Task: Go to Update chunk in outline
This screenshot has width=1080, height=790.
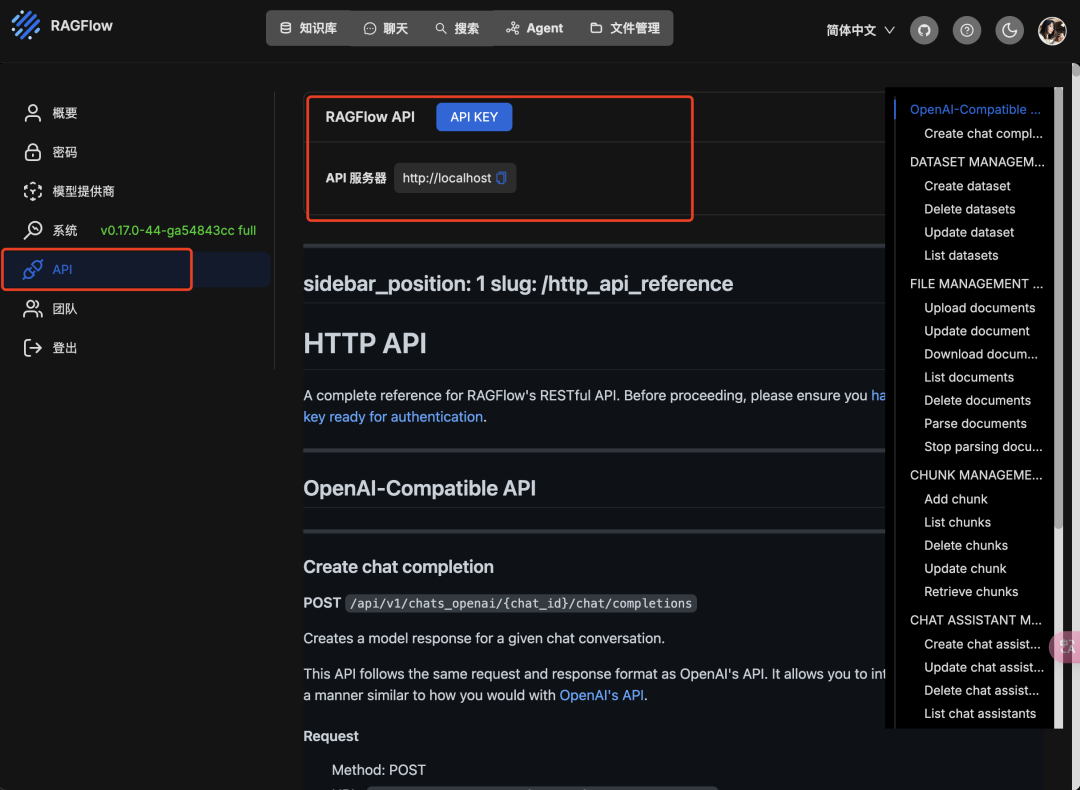Action: click(x=964, y=569)
